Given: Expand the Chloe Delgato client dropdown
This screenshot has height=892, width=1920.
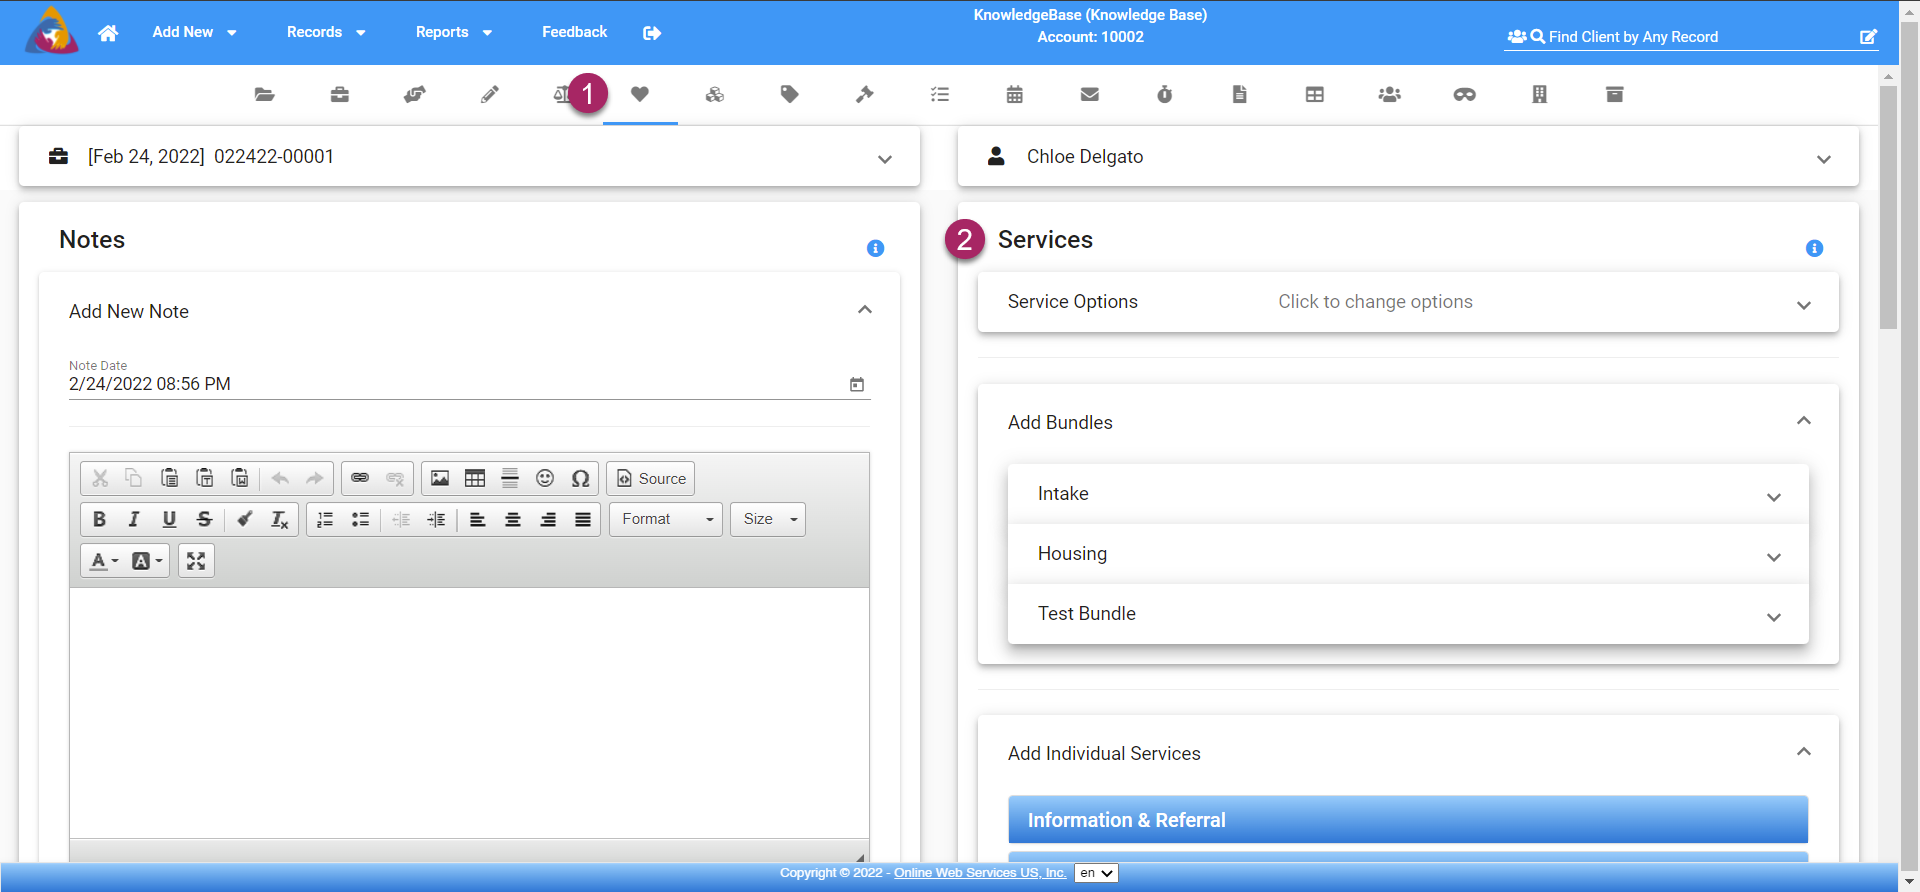Looking at the screenshot, I should (x=1824, y=158).
